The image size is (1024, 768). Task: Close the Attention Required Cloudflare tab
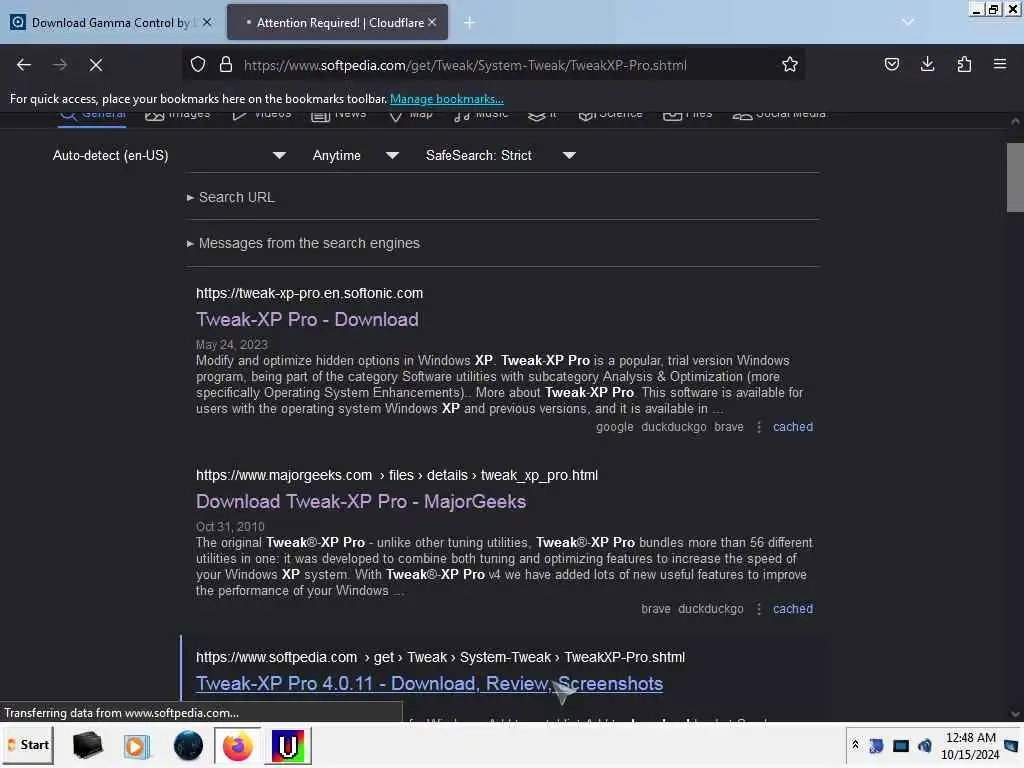tap(432, 22)
